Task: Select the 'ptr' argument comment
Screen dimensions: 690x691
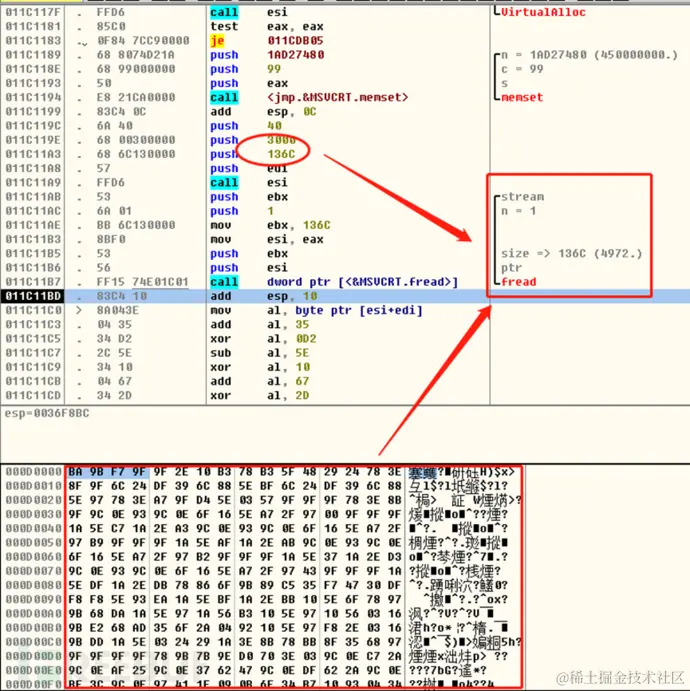Action: pos(512,267)
